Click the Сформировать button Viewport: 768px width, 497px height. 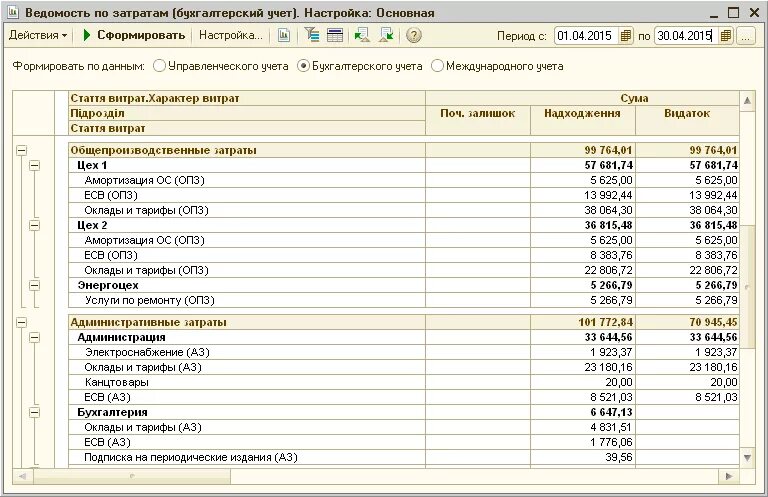click(x=134, y=35)
